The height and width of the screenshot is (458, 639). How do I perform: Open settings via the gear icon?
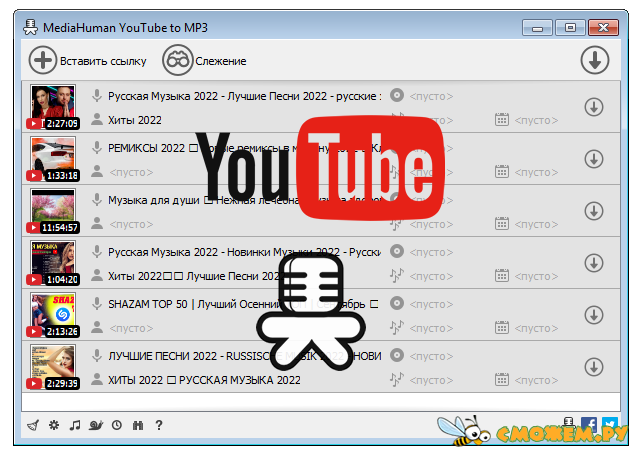click(54, 425)
